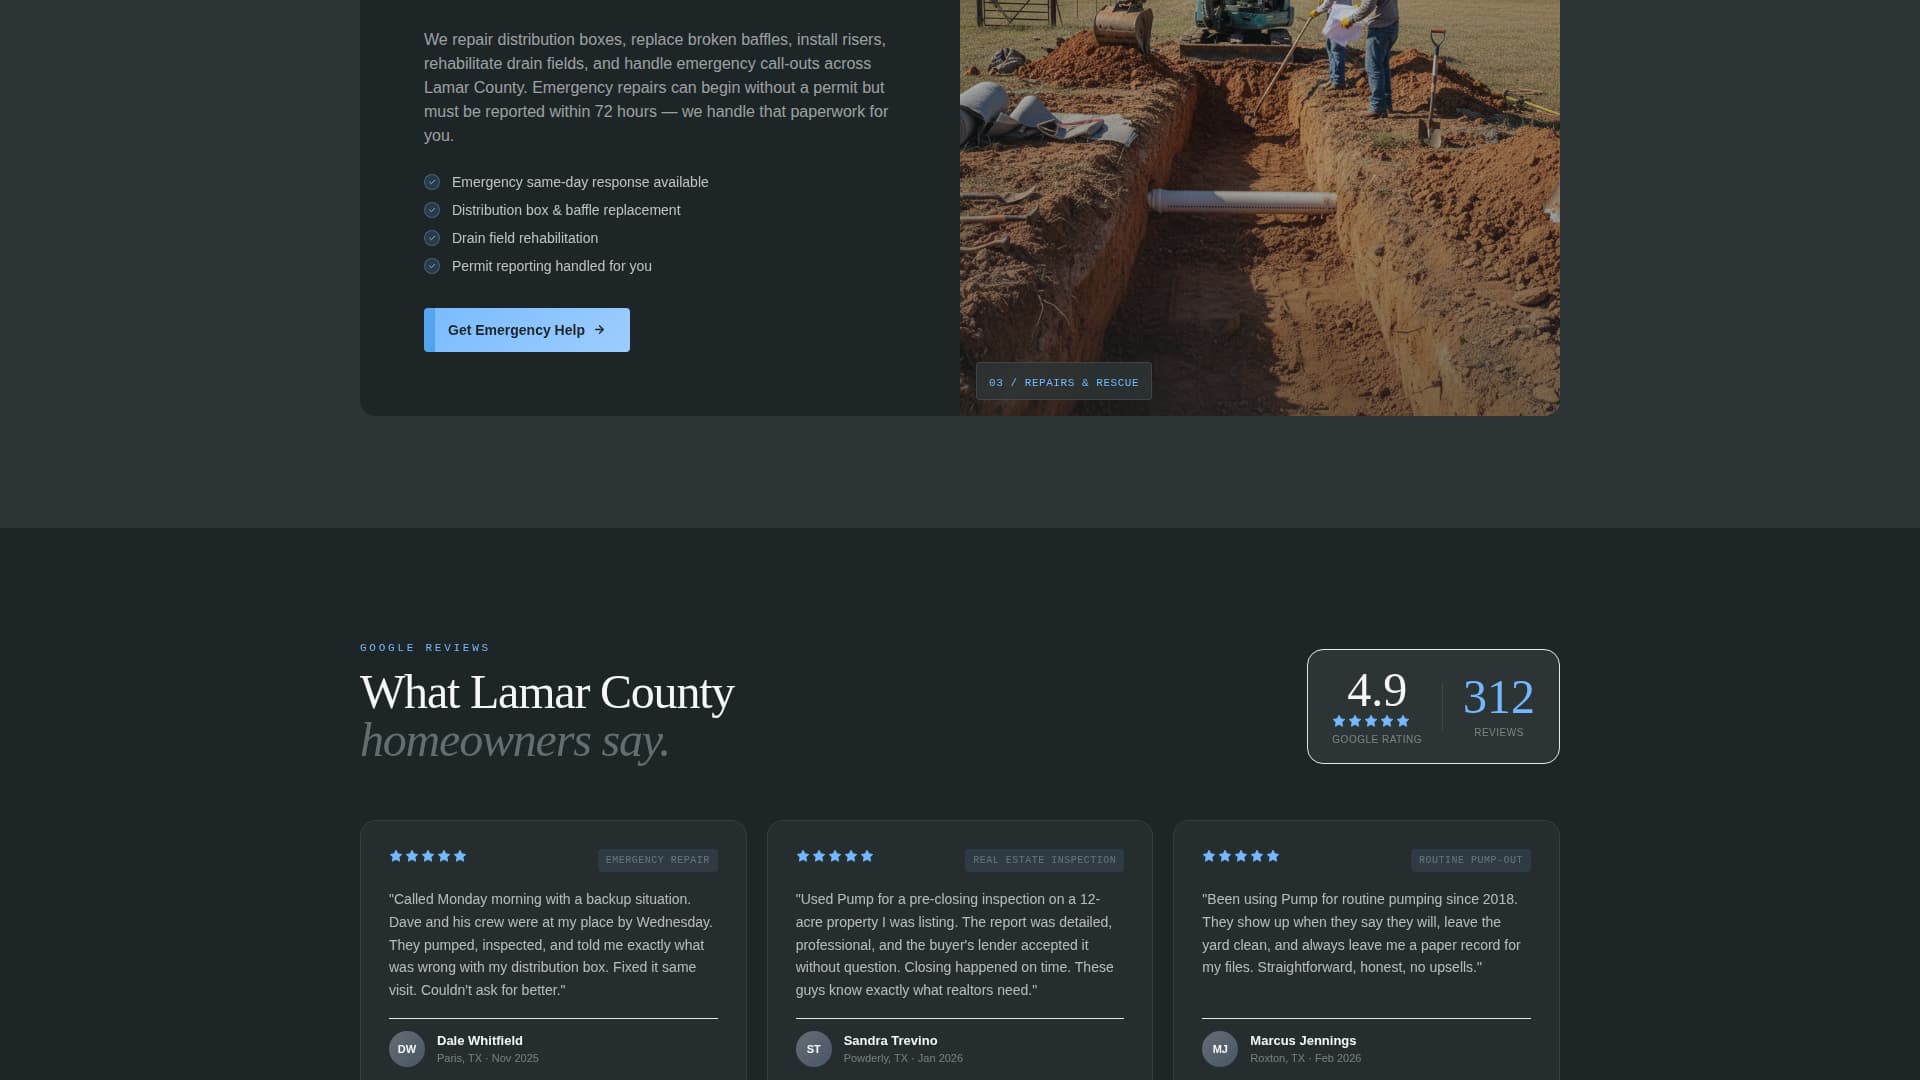Click the arrow icon in Get Emergency Help
1920x1080 pixels.
click(600, 330)
